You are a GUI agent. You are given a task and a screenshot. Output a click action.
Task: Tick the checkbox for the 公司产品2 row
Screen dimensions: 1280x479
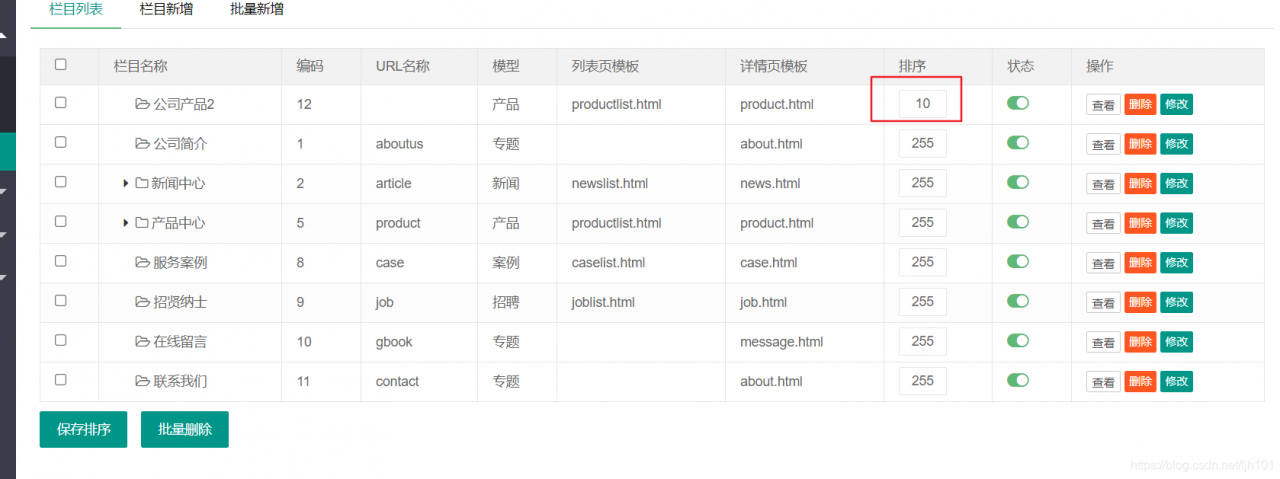click(x=60, y=102)
